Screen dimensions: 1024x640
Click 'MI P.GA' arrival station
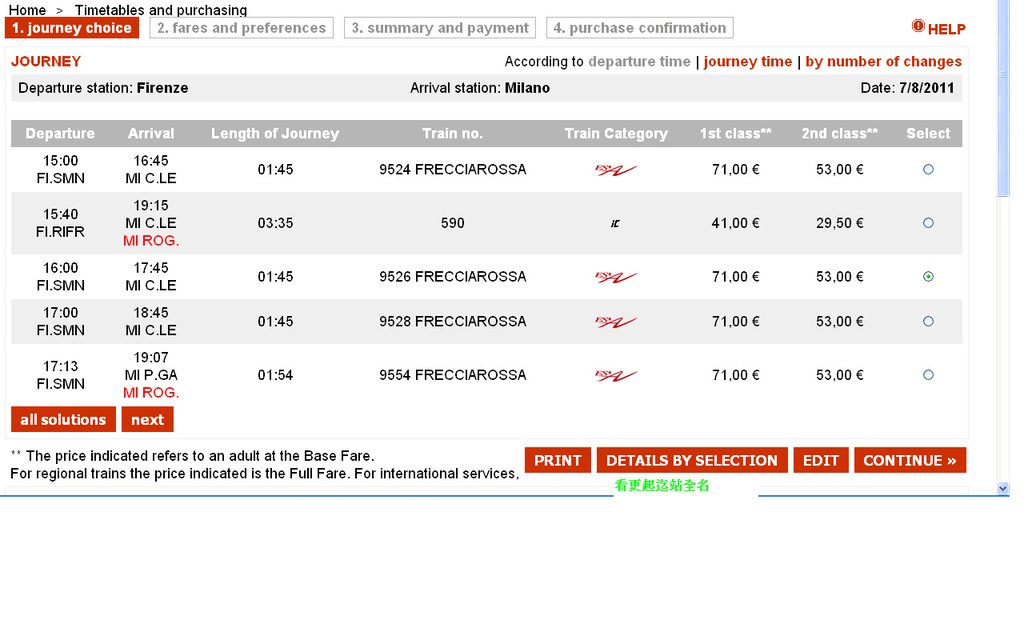[x=151, y=376]
